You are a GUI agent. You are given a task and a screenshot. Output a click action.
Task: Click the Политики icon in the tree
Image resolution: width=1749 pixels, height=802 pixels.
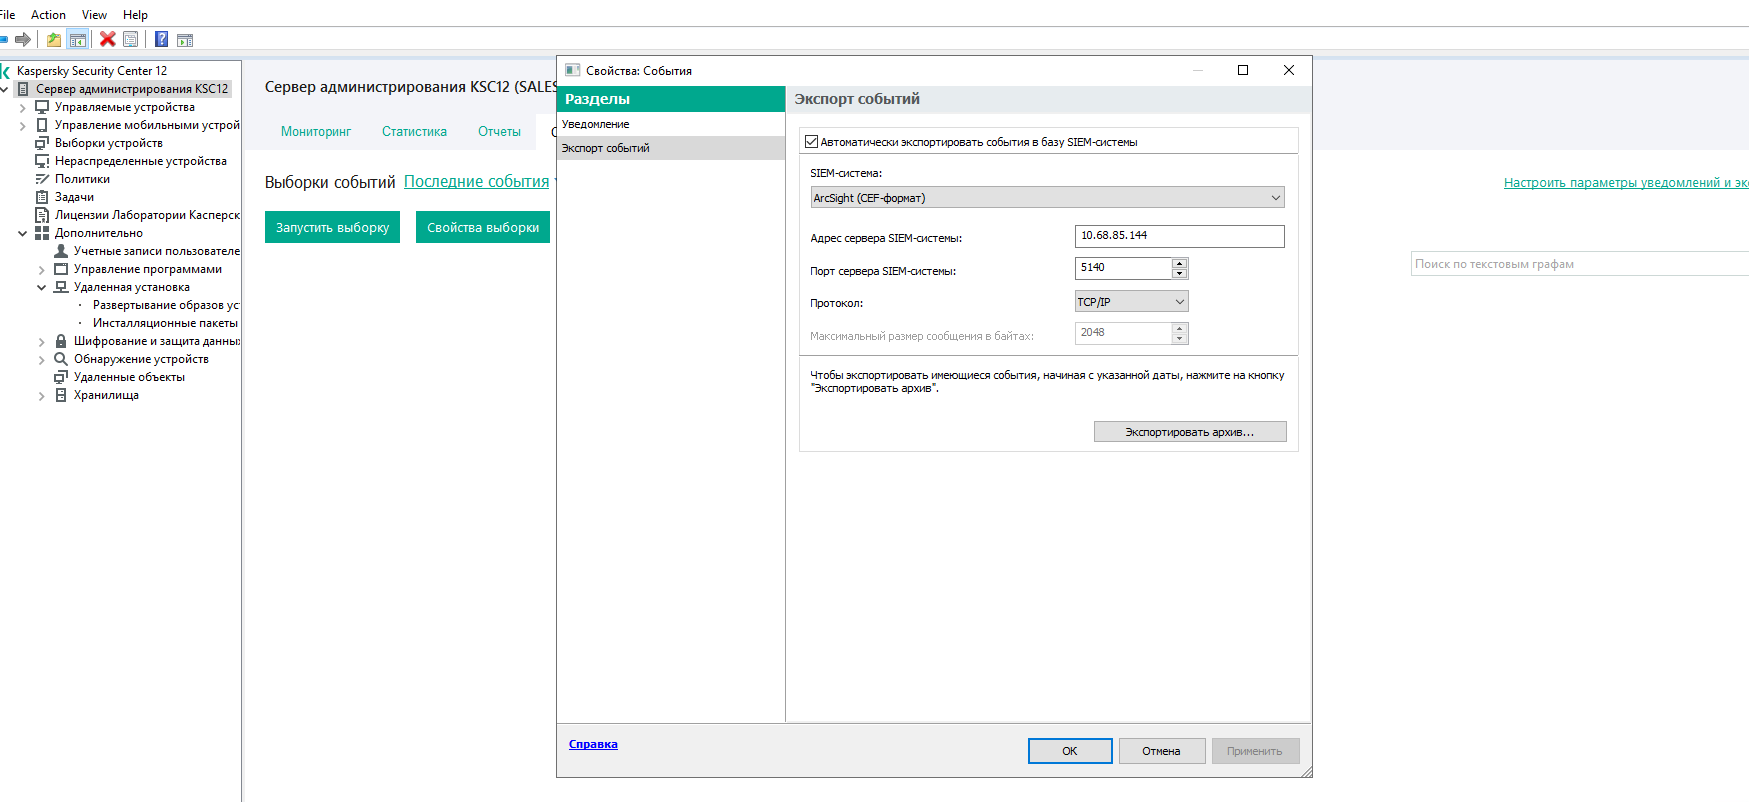(42, 179)
